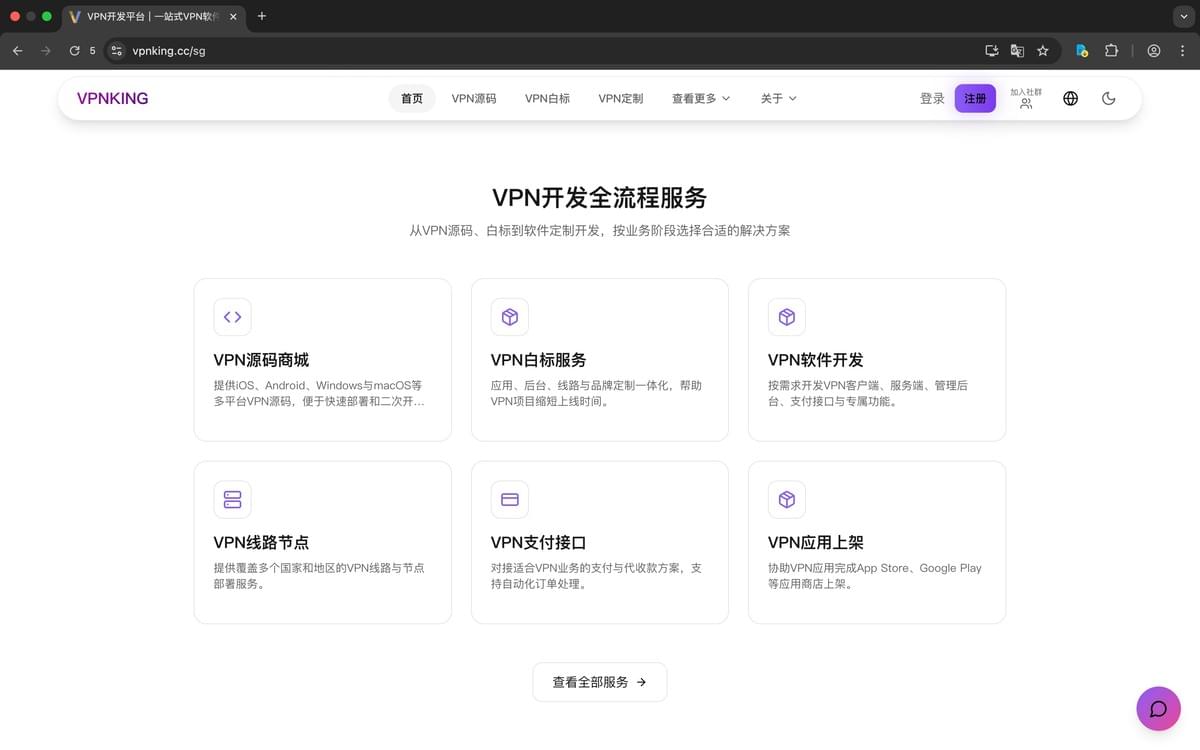Image resolution: width=1200 pixels, height=750 pixels.
Task: Open the VPN白标服务 card title
Action: 538,360
